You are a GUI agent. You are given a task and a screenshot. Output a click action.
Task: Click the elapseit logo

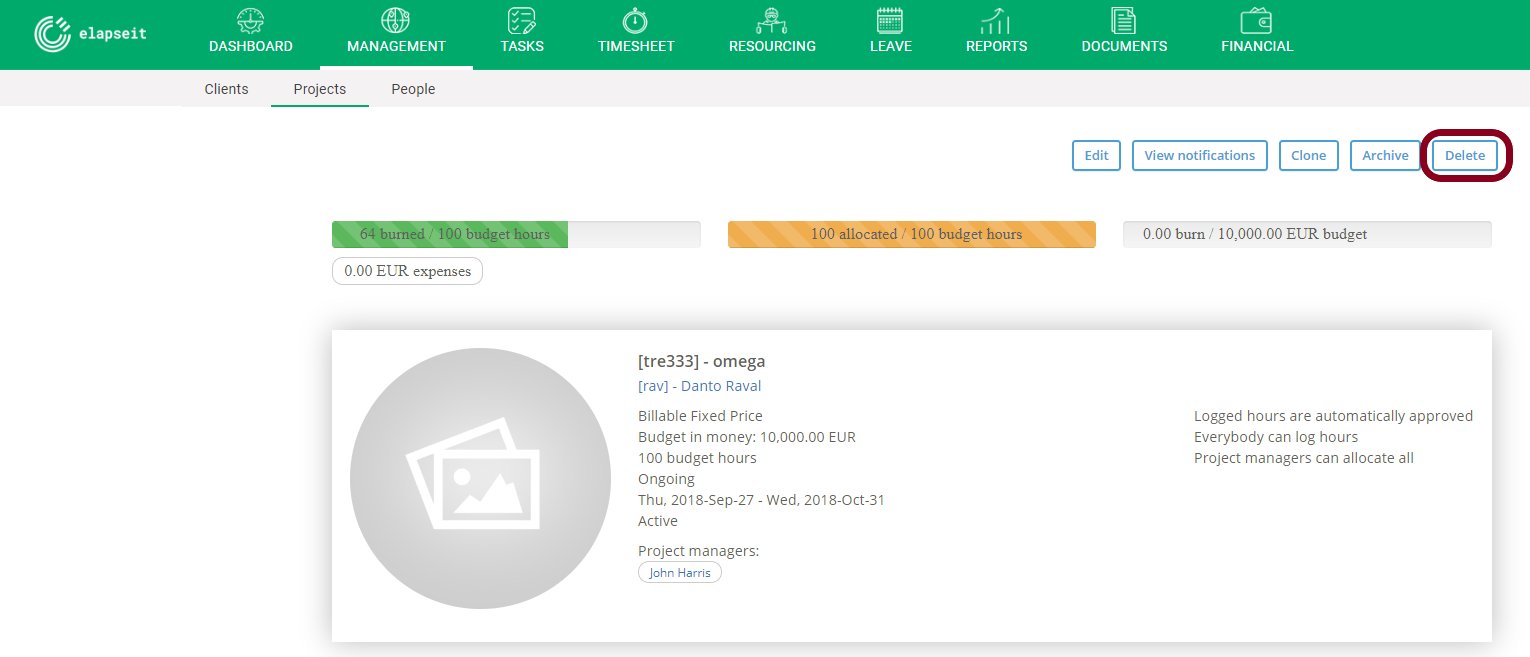pyautogui.click(x=90, y=34)
